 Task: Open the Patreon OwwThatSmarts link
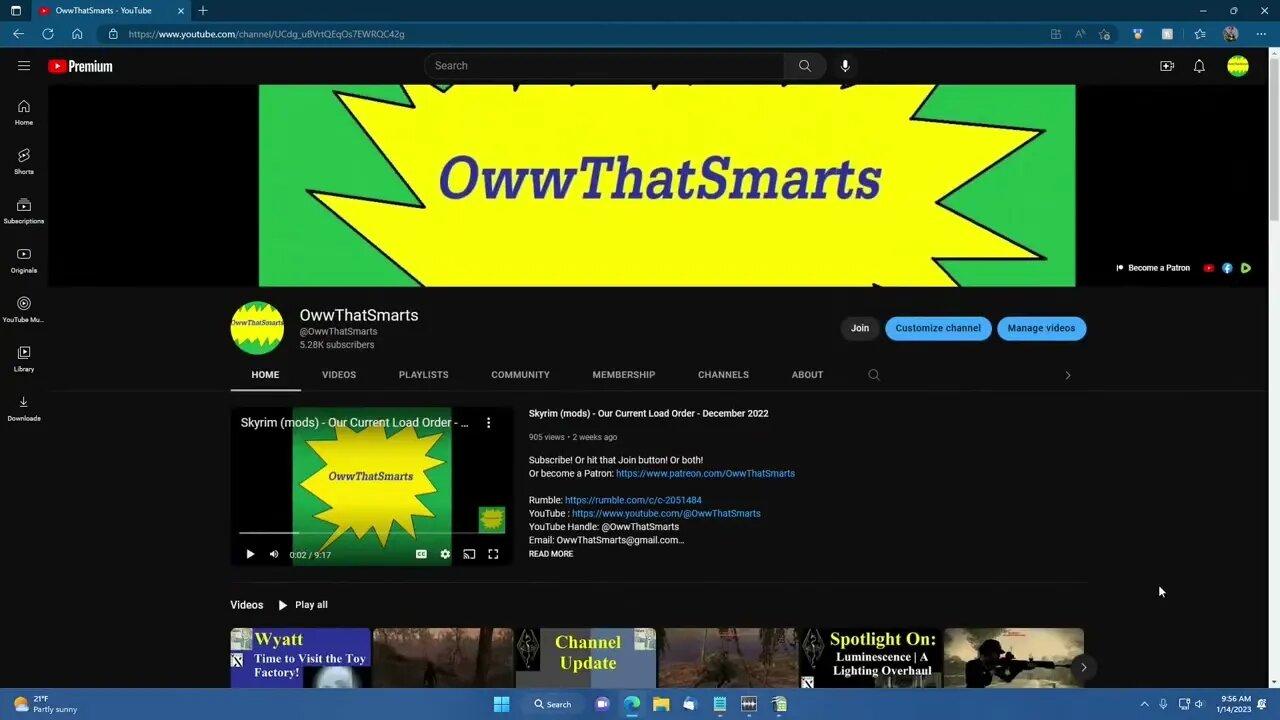point(705,474)
